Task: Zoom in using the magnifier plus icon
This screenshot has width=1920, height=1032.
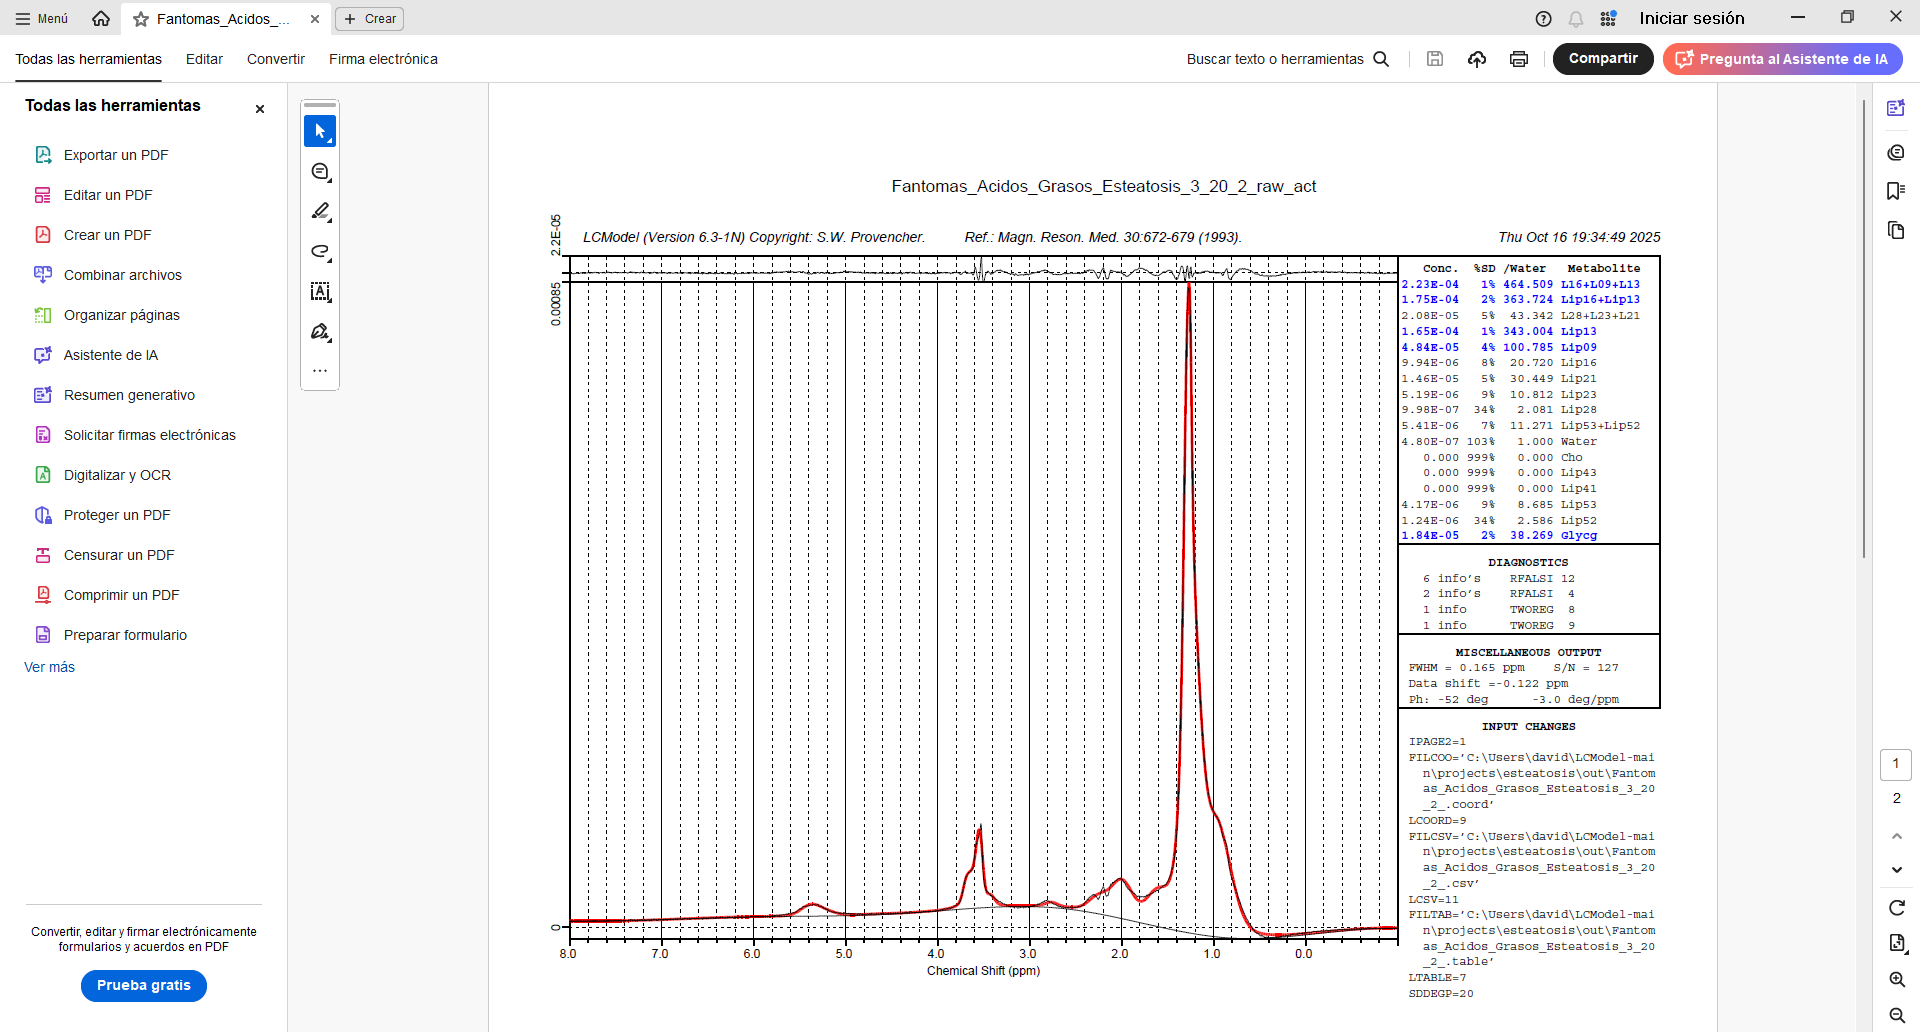Action: pos(1896,980)
